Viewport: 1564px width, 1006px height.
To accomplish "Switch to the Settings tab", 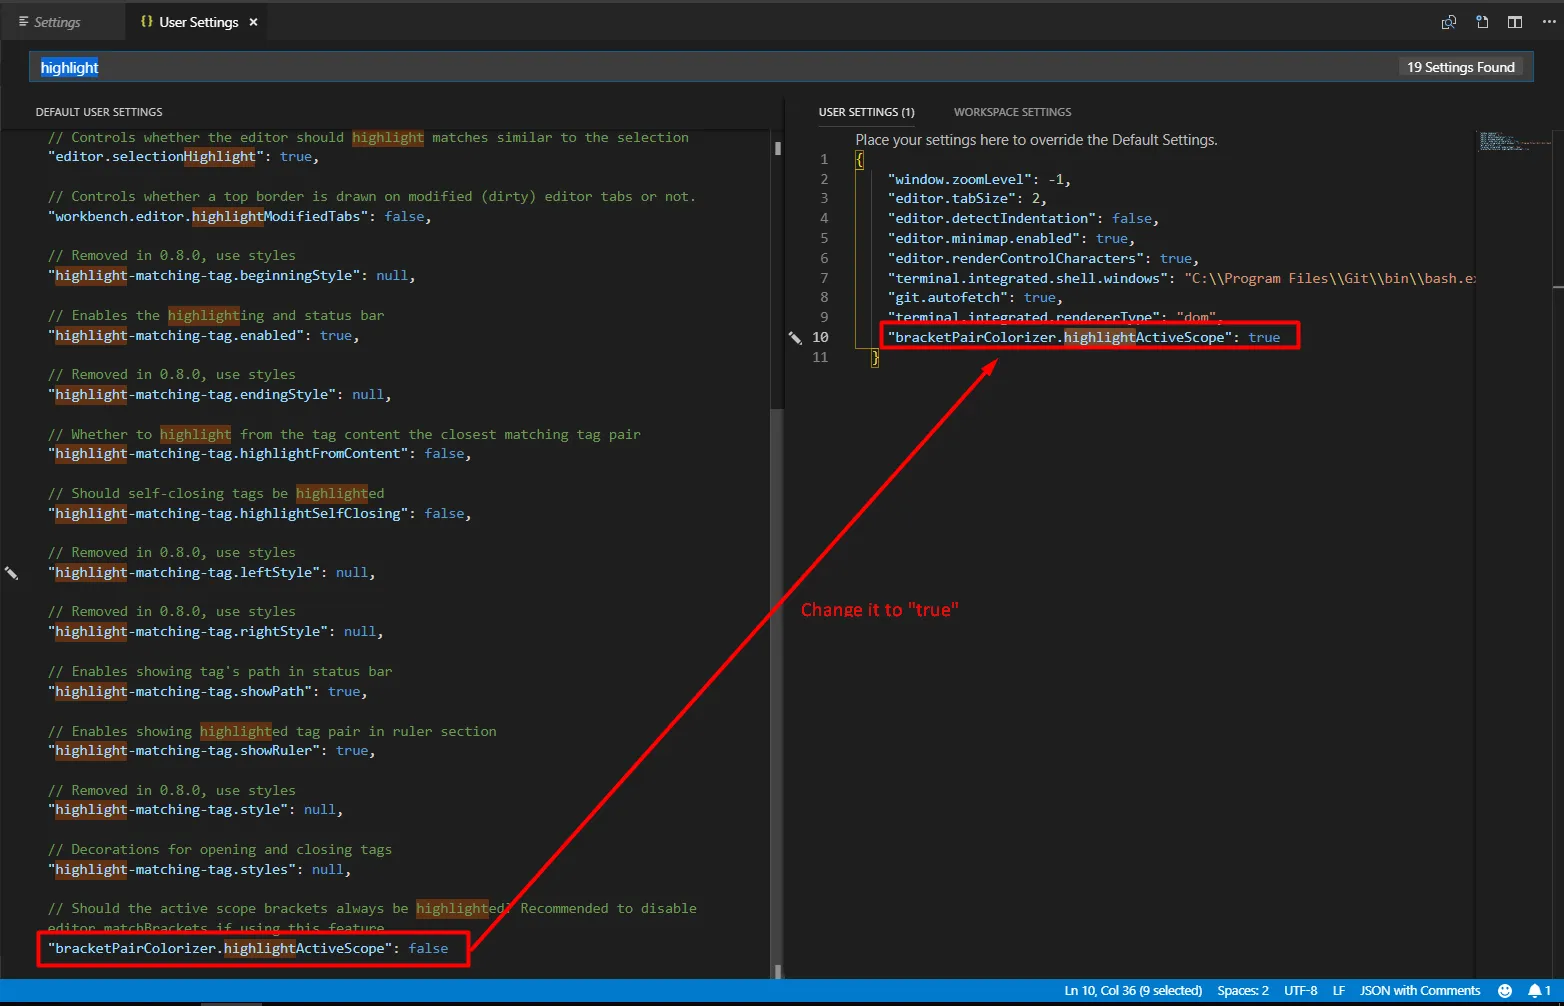I will tap(57, 22).
